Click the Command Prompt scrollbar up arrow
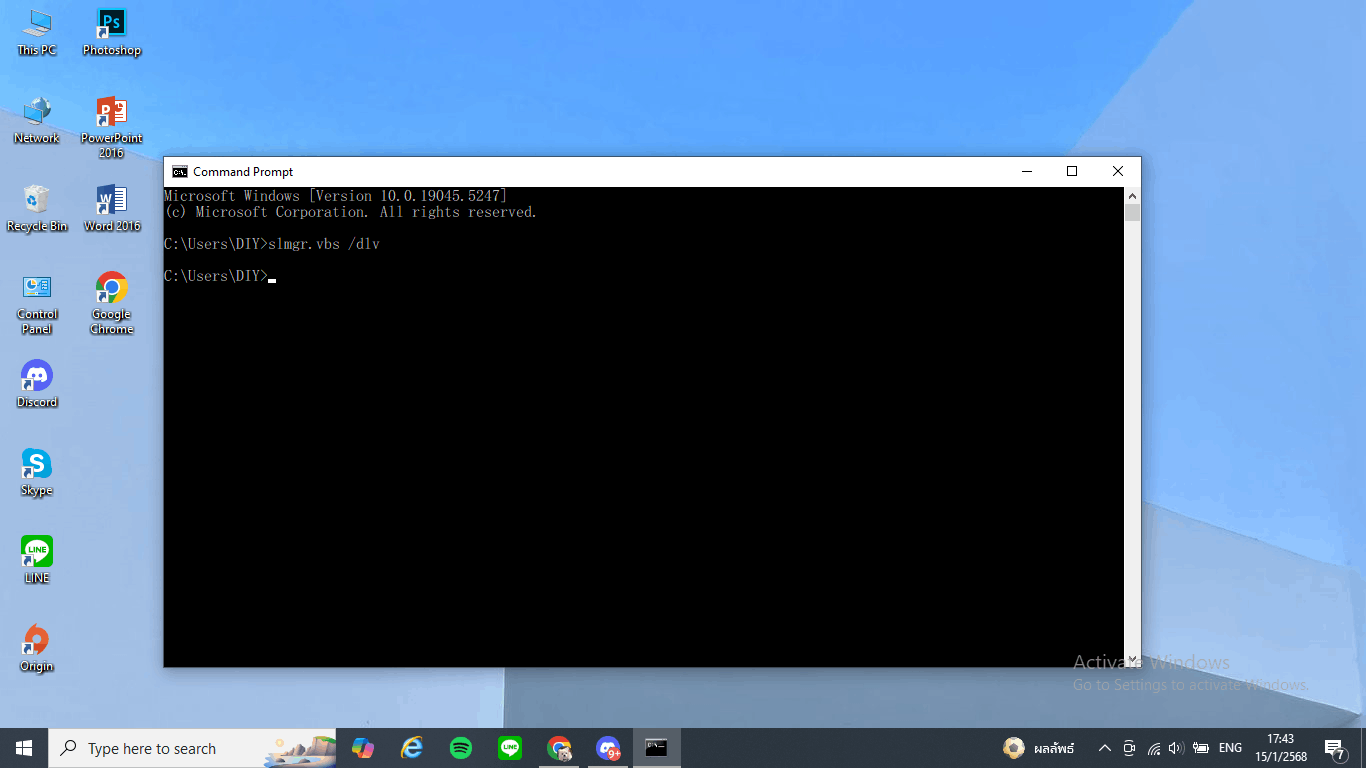The width and height of the screenshot is (1366, 768). coord(1132,196)
